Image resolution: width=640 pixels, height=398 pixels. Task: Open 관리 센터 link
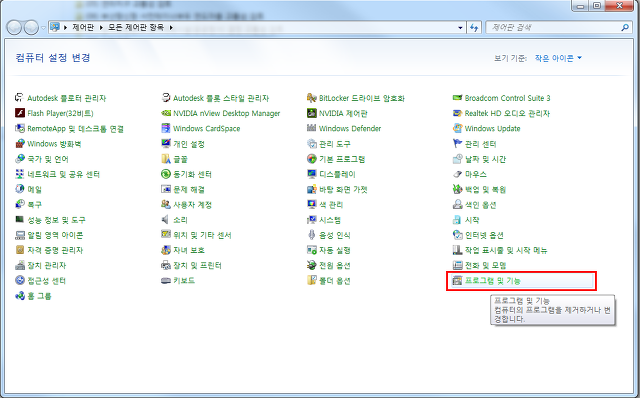480,144
